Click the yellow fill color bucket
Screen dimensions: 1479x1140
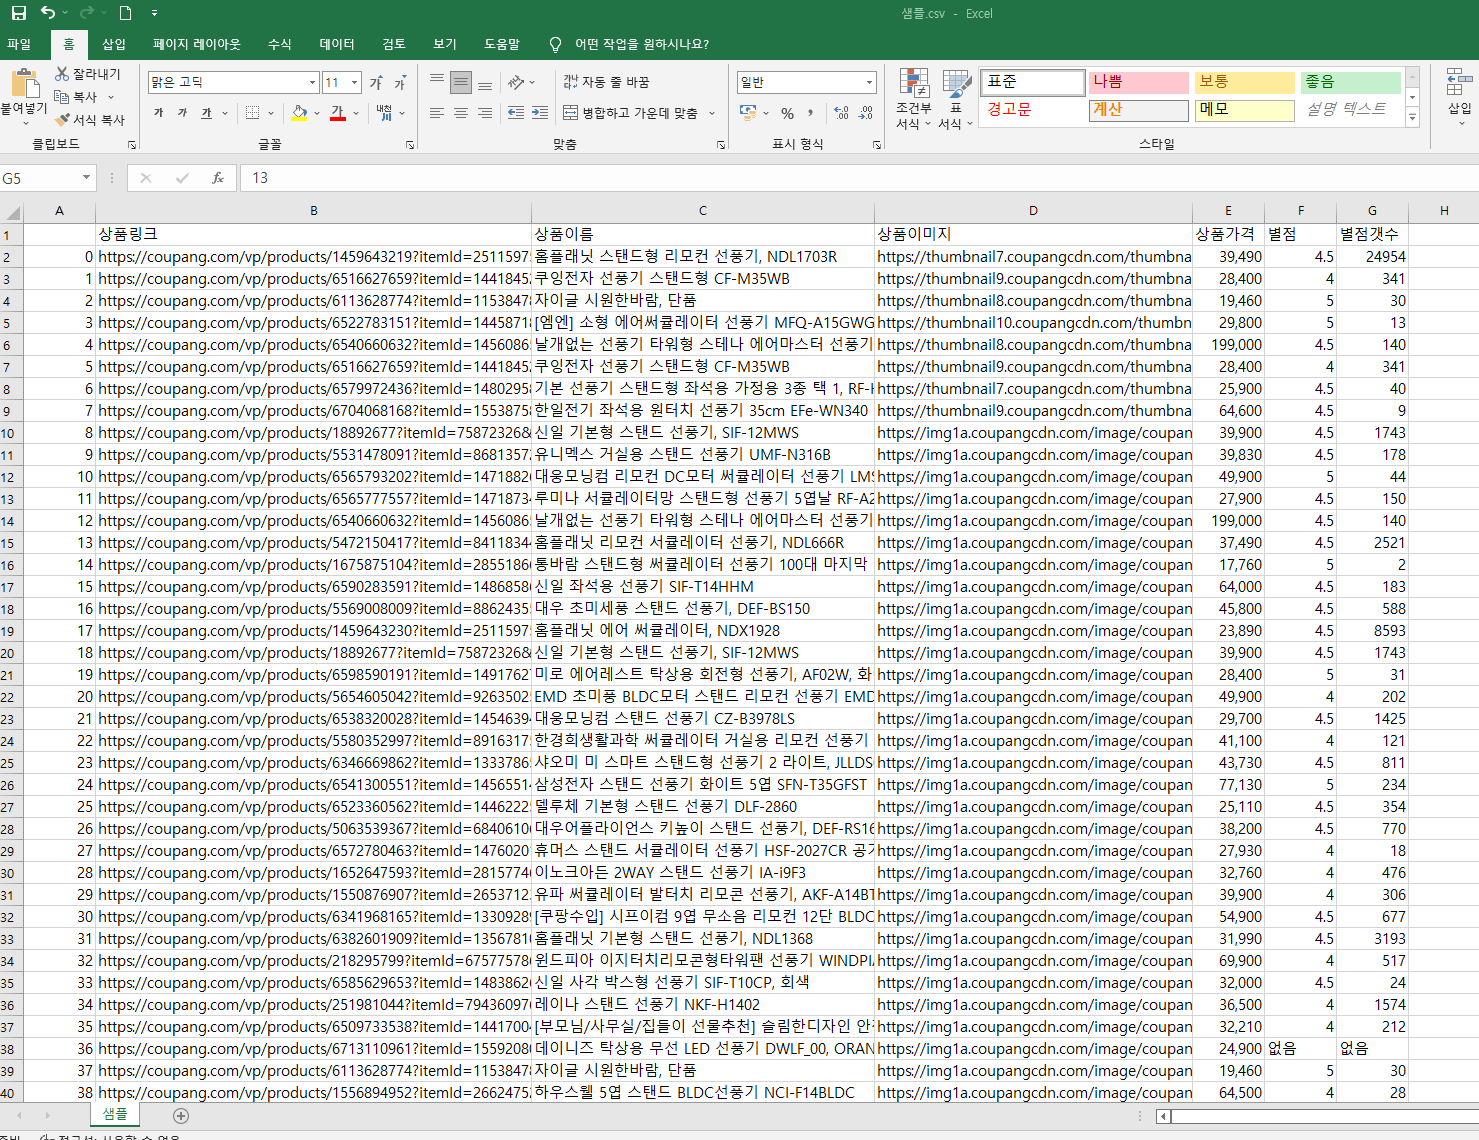(x=299, y=113)
